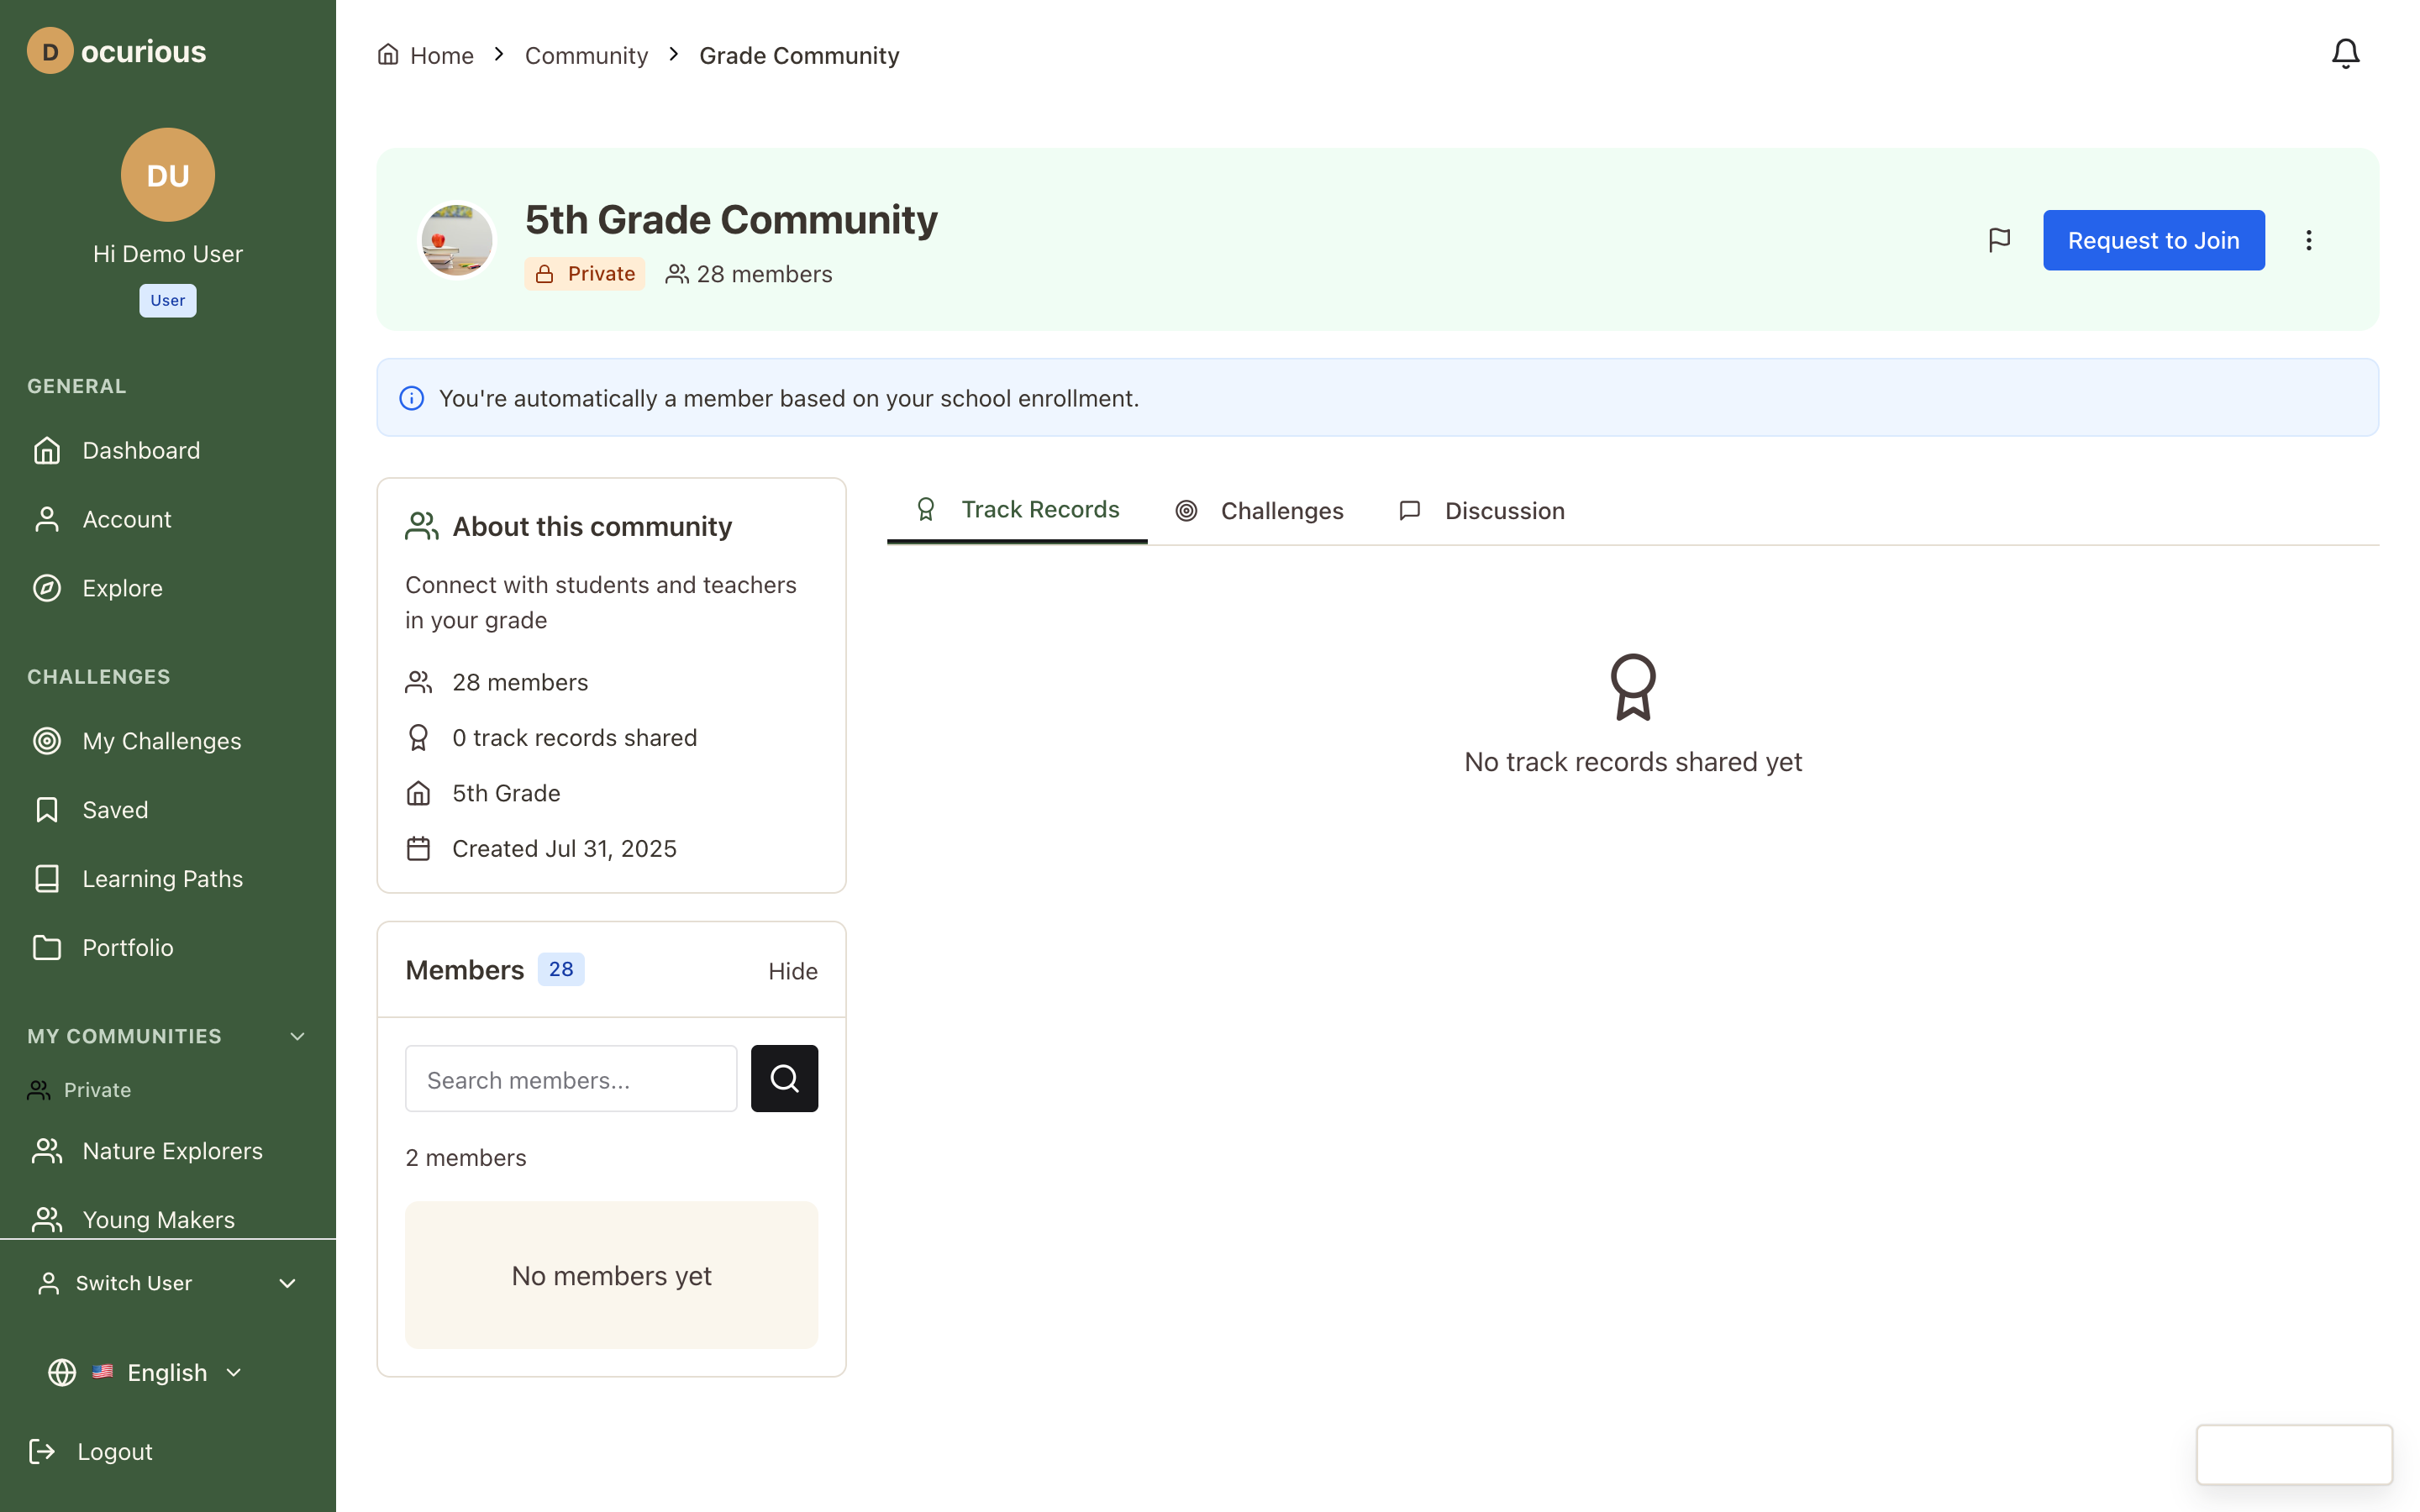Open the three-dot more options menu
Screen dimensions: 2420x1512
(x=2308, y=240)
